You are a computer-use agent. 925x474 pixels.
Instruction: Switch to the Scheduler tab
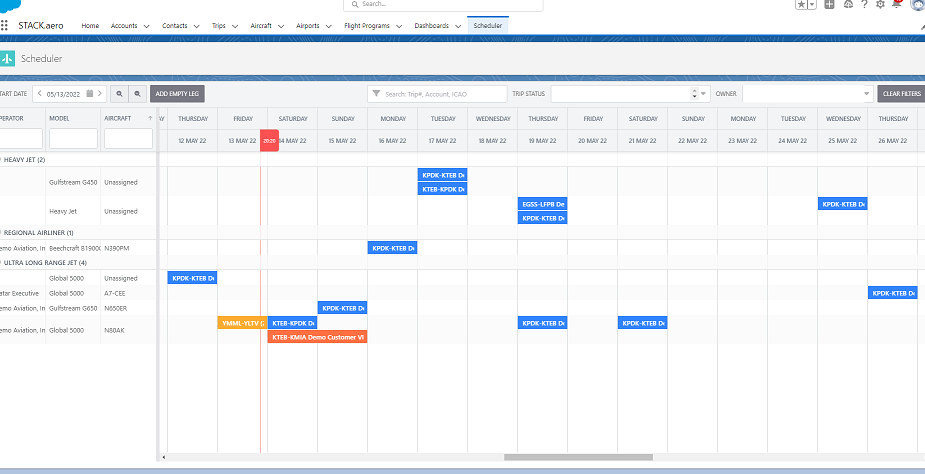tap(488, 25)
